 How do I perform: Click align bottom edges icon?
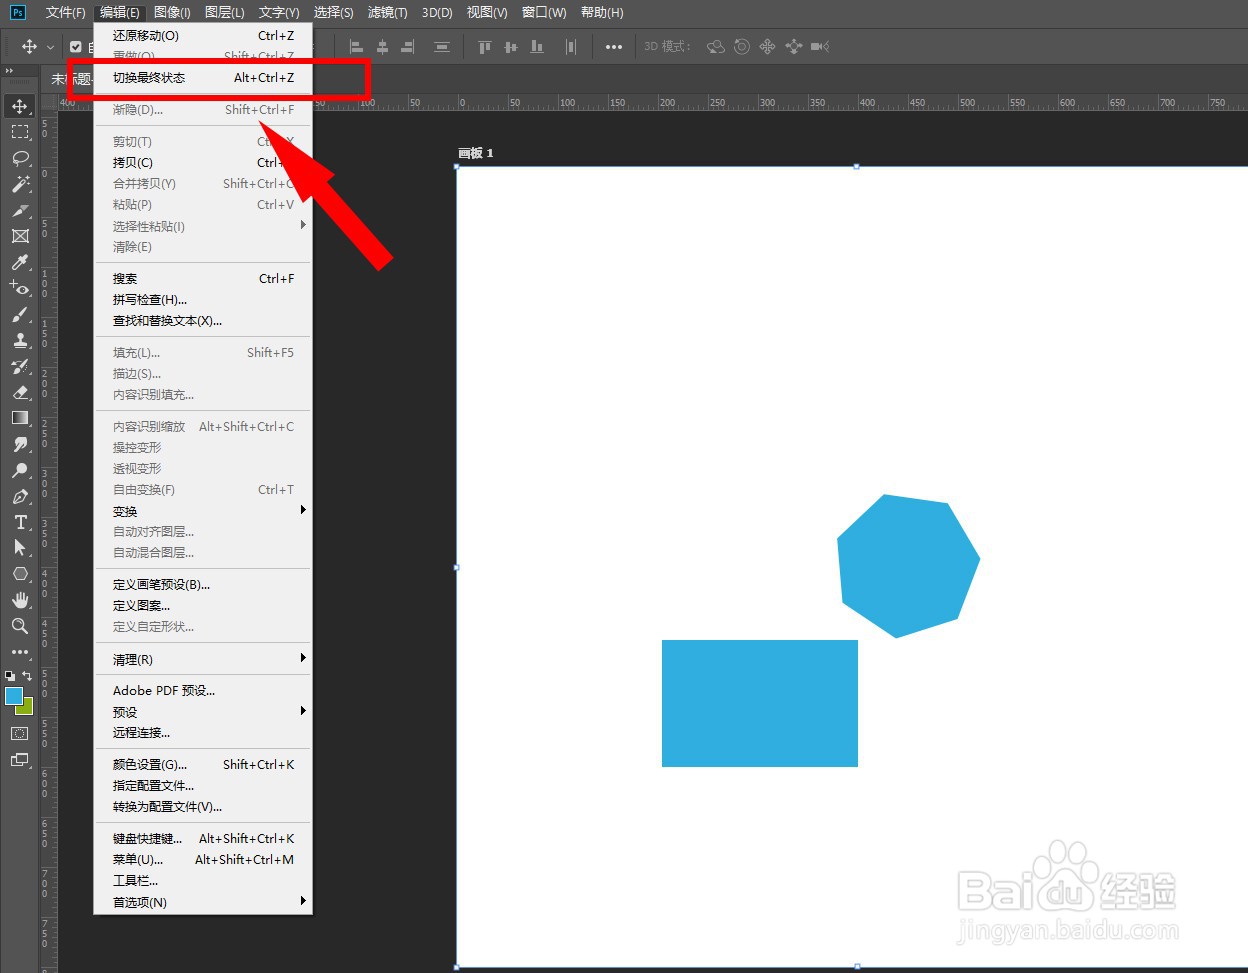coord(537,47)
